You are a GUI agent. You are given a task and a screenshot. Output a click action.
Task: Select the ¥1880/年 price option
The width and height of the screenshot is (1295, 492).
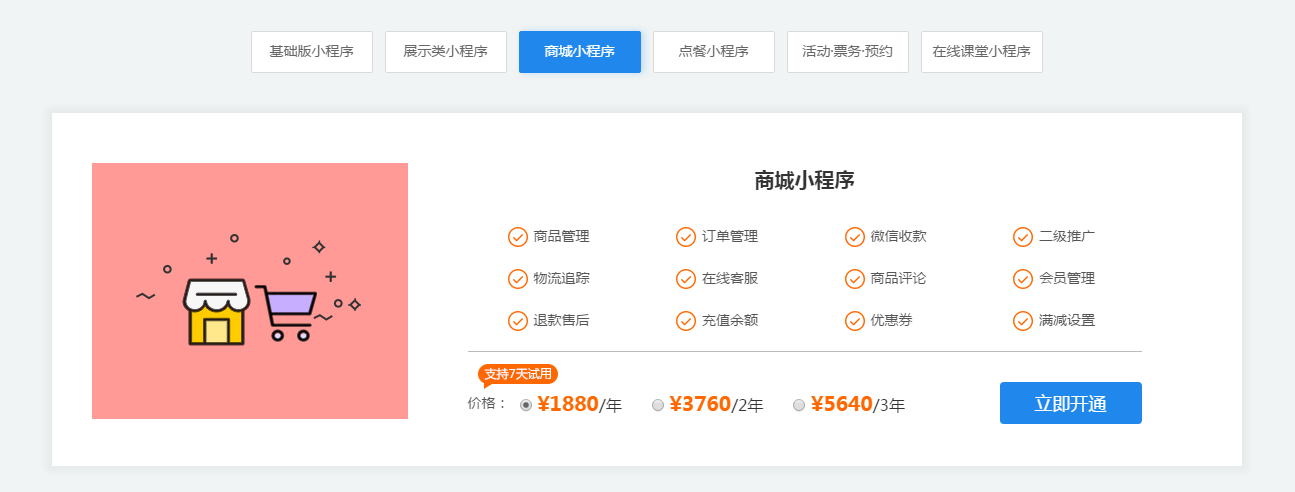coord(526,405)
